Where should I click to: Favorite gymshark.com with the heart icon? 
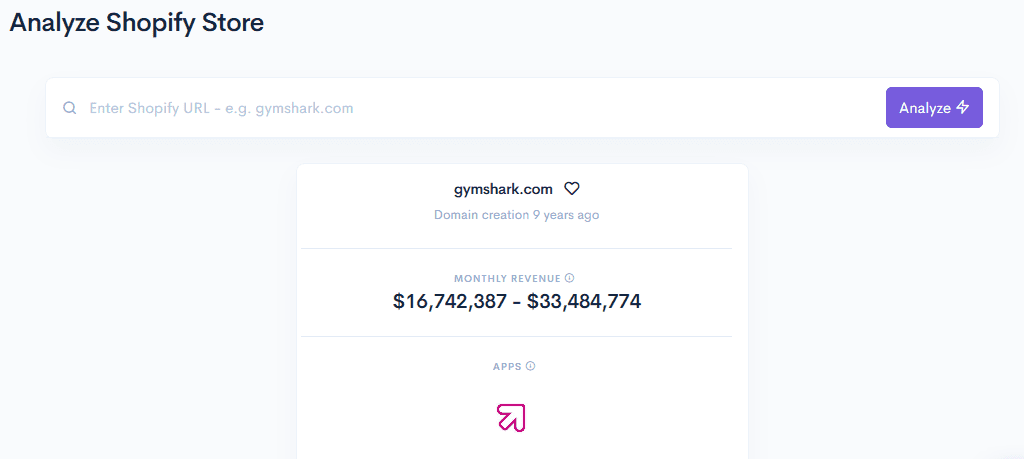click(572, 189)
